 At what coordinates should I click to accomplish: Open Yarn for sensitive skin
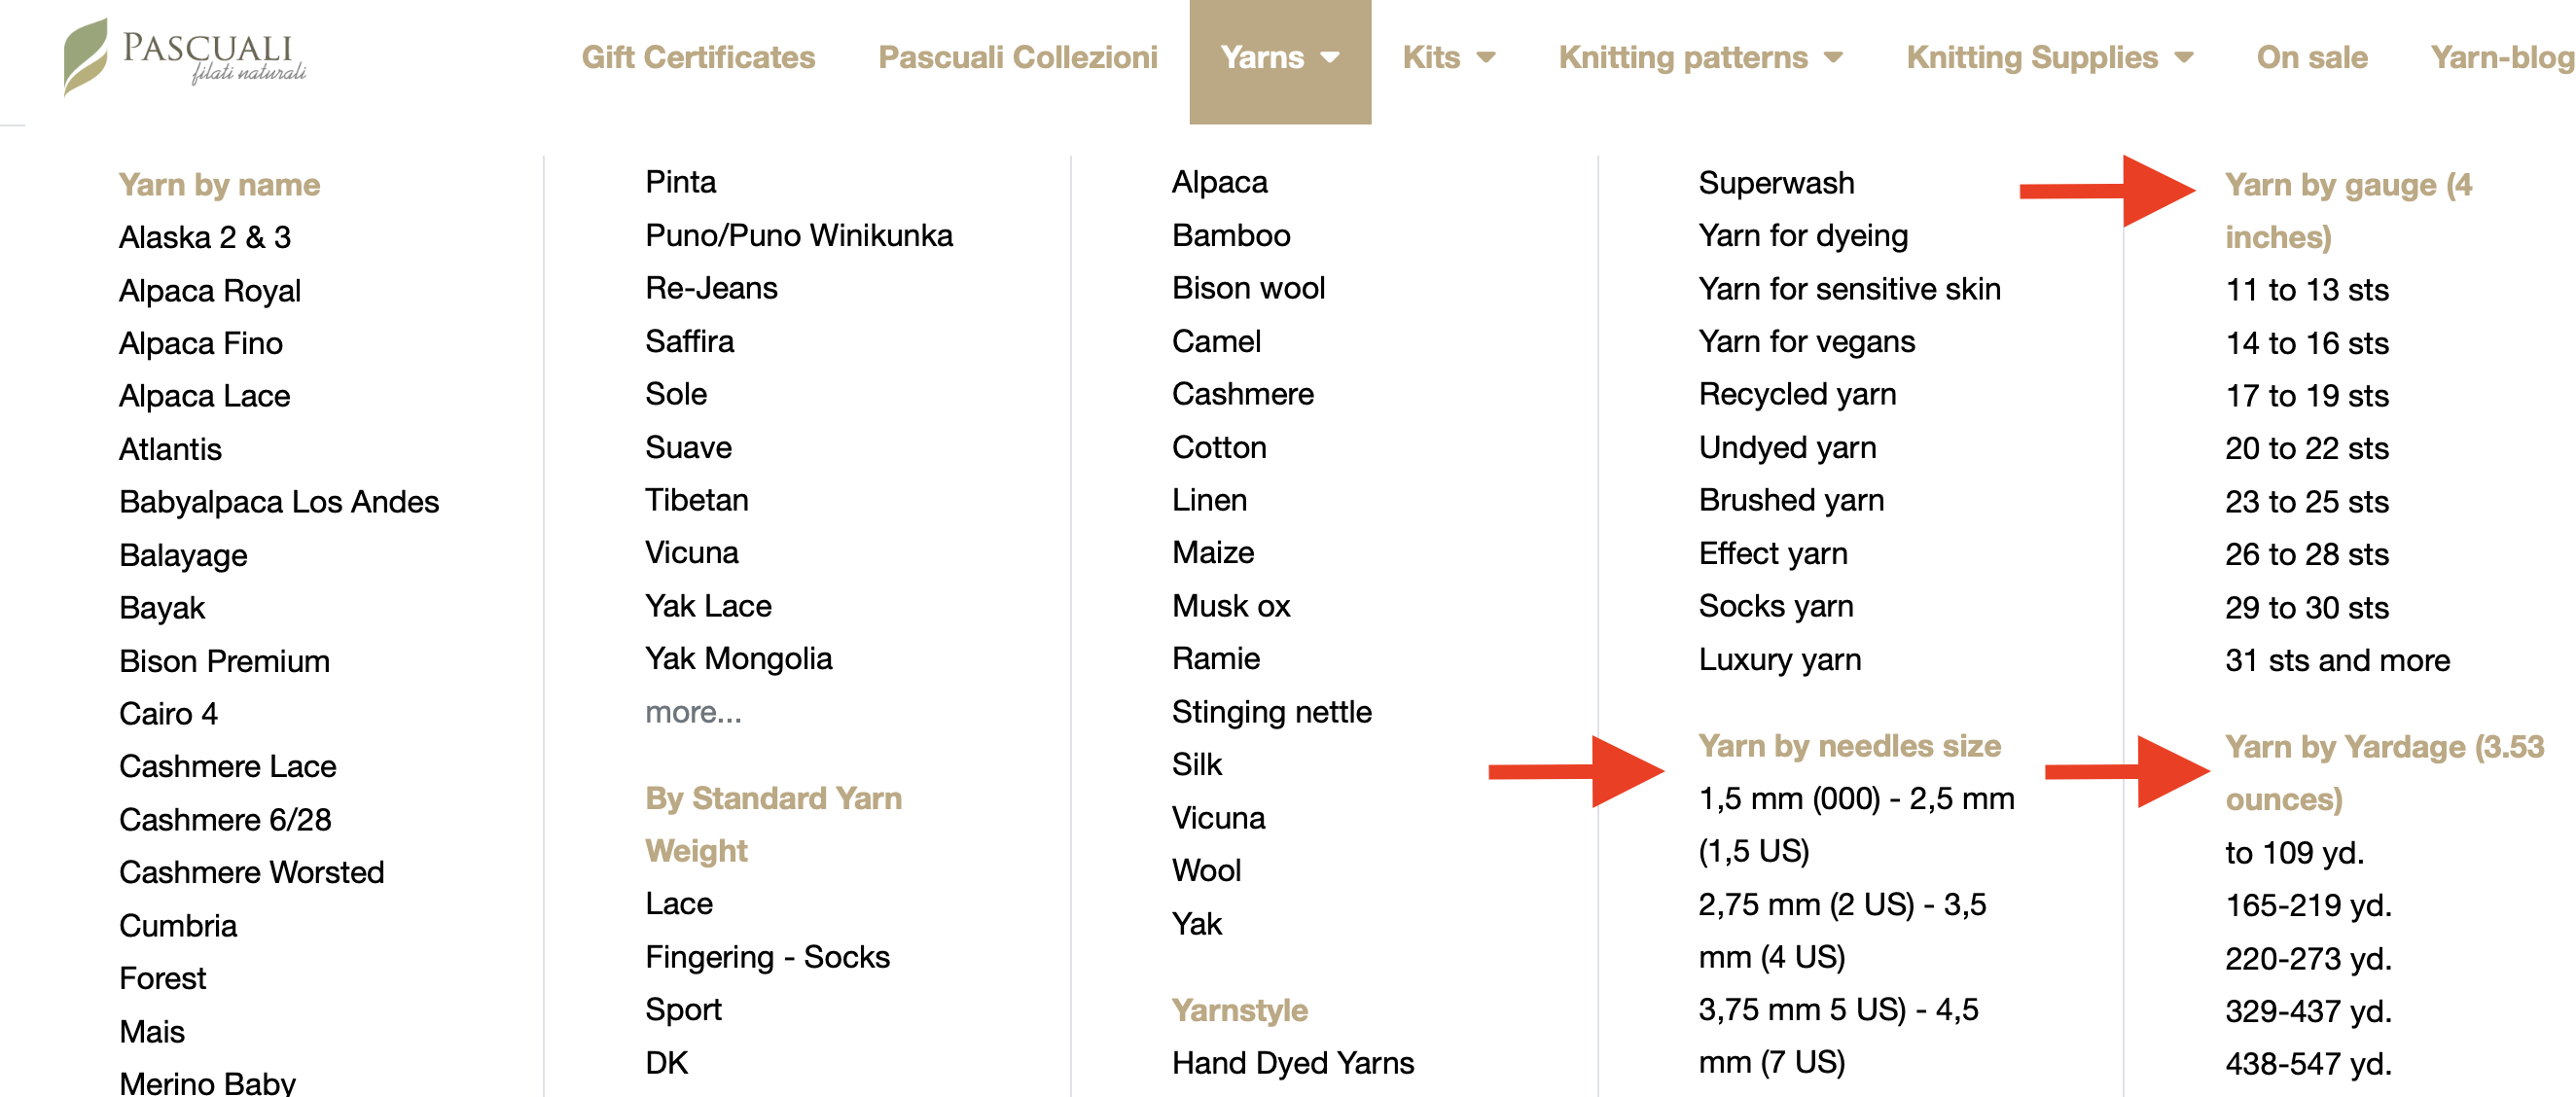tap(1849, 289)
